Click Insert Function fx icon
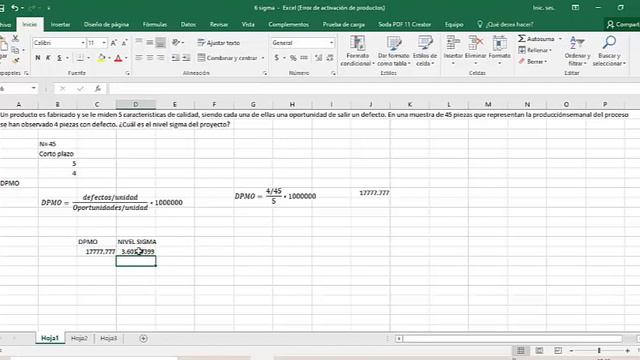Viewport: 640px width, 360px height. click(x=98, y=88)
